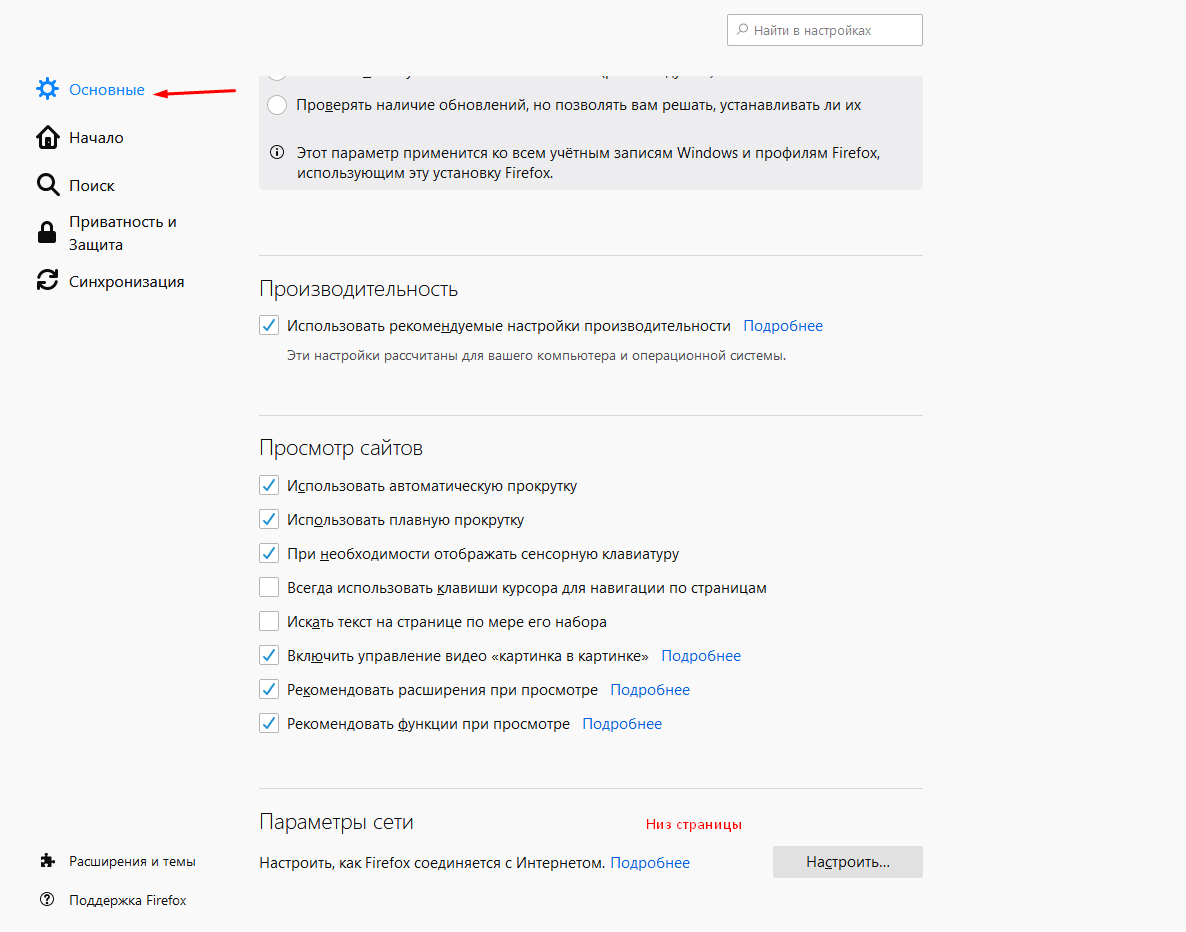Viewport: 1186px width, 932px height.
Task: Click the info icon beside the Windows accounts note
Action: point(277,153)
